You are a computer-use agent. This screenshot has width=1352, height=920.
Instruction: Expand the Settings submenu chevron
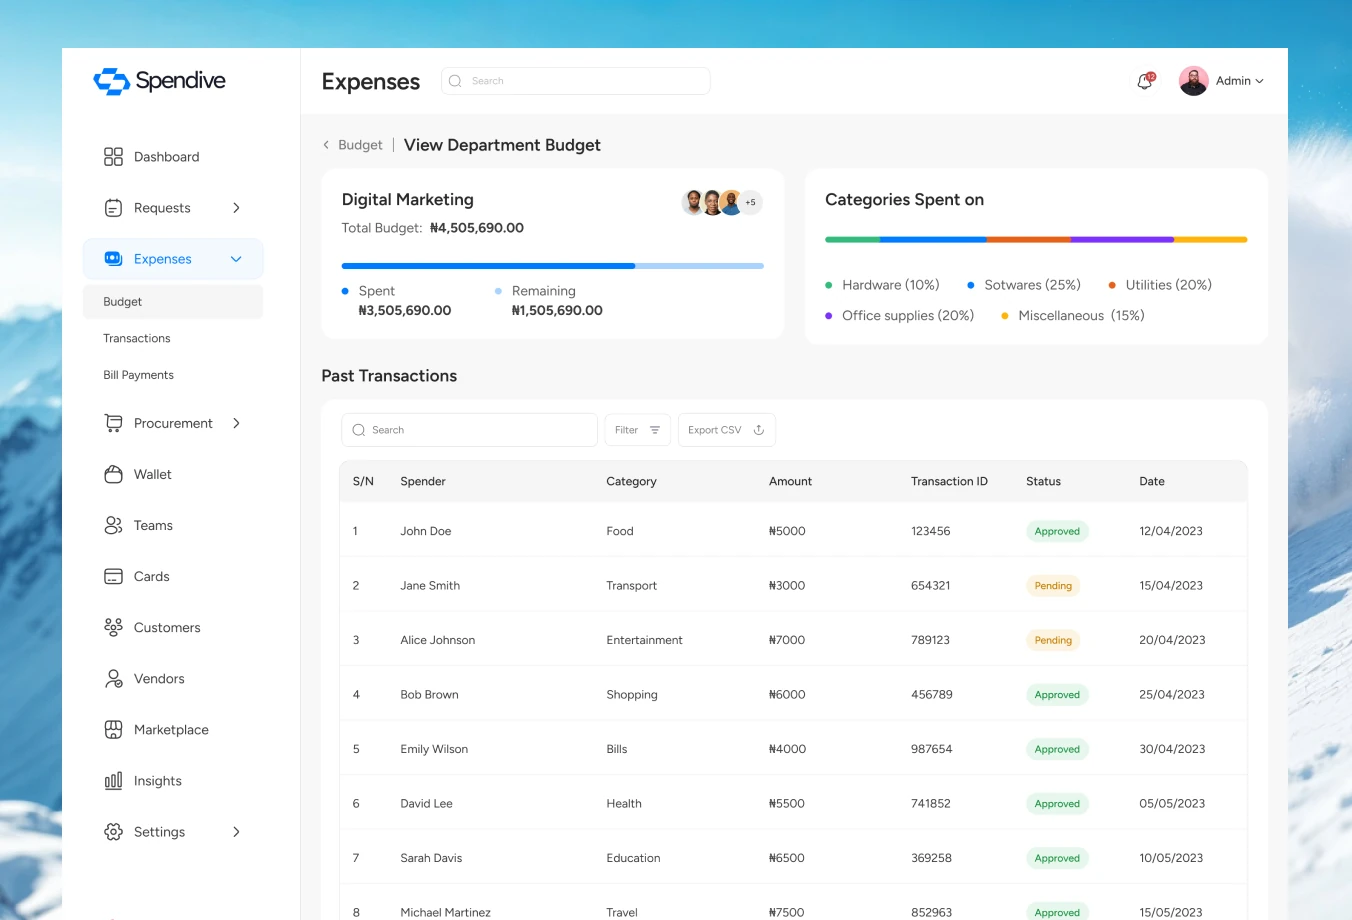(x=236, y=831)
